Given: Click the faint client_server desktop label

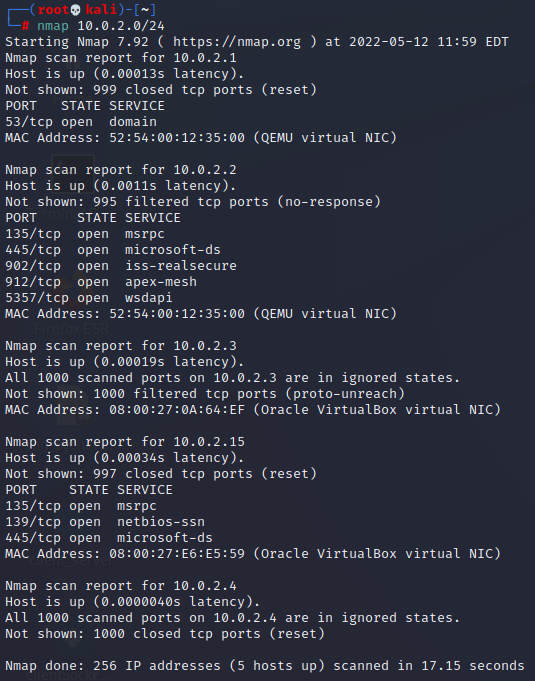Looking at the screenshot, I should [70, 561].
